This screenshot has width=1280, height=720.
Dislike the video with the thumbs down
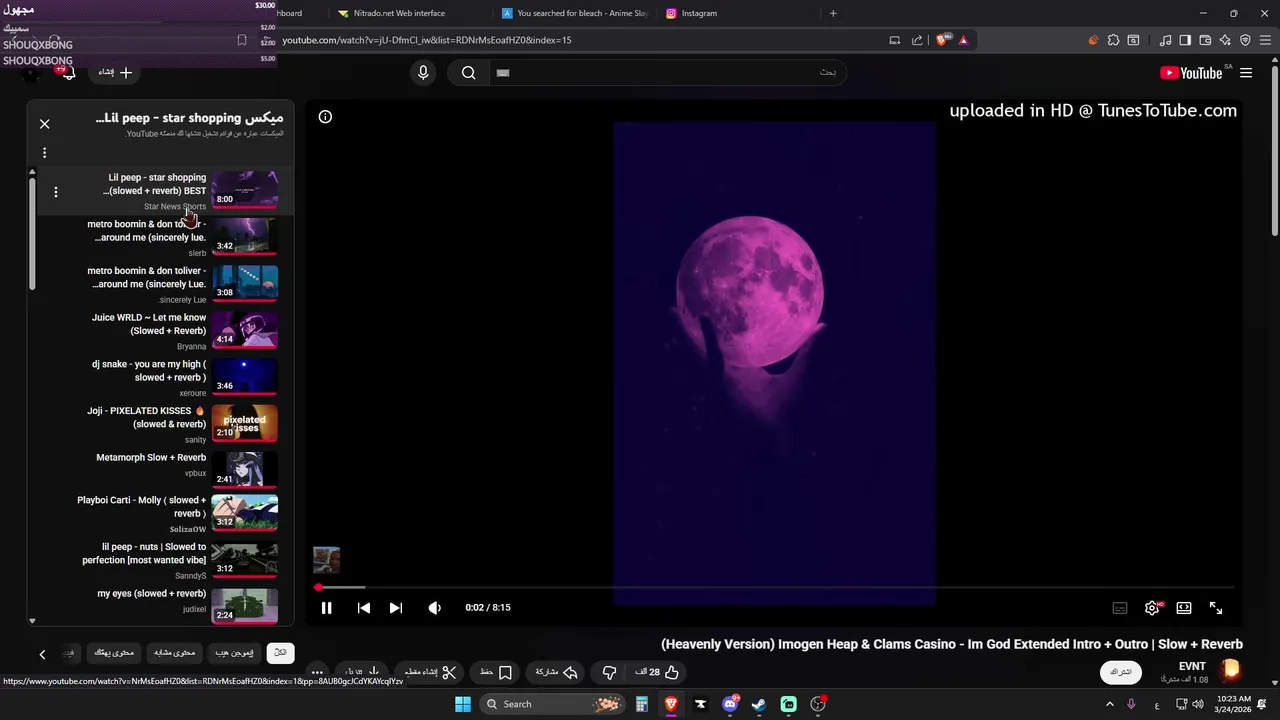[609, 673]
